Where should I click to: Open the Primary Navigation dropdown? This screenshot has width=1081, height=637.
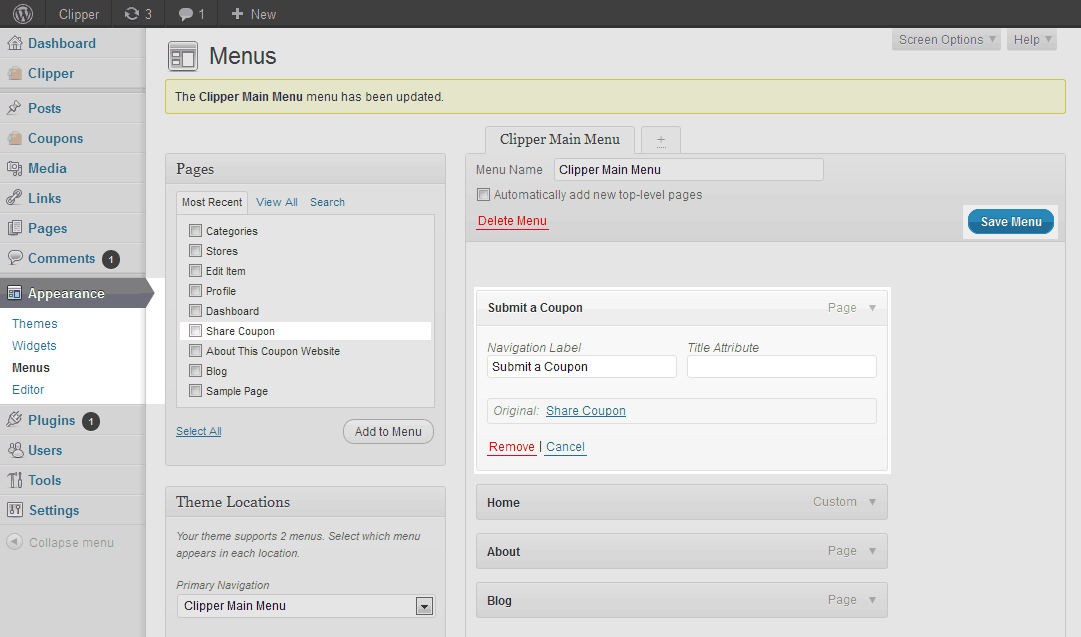pos(424,606)
